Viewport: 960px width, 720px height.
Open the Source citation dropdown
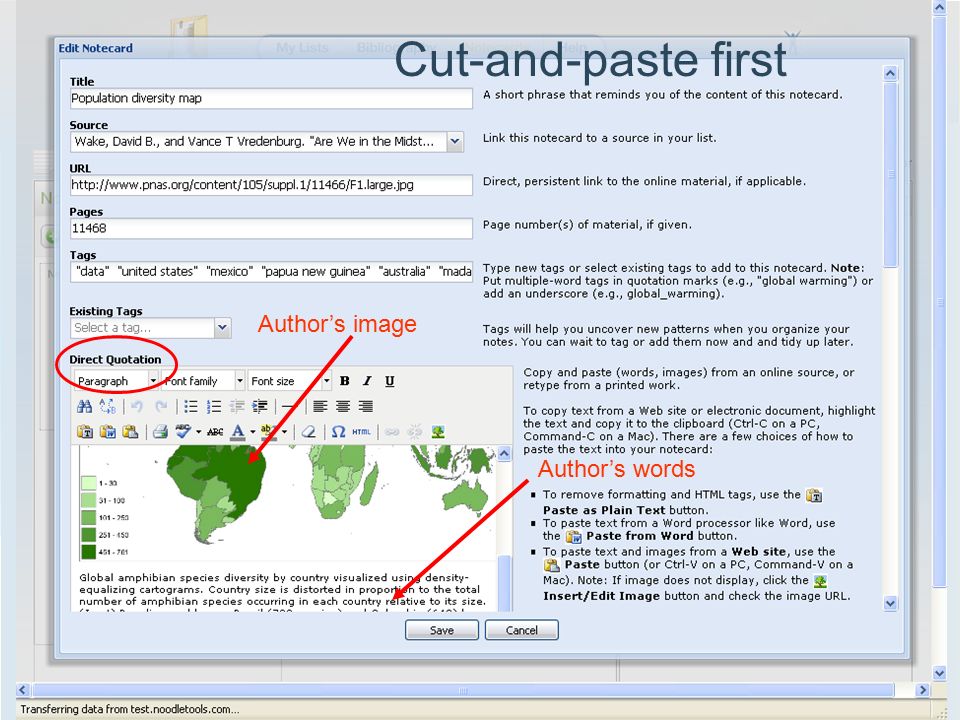pos(454,141)
